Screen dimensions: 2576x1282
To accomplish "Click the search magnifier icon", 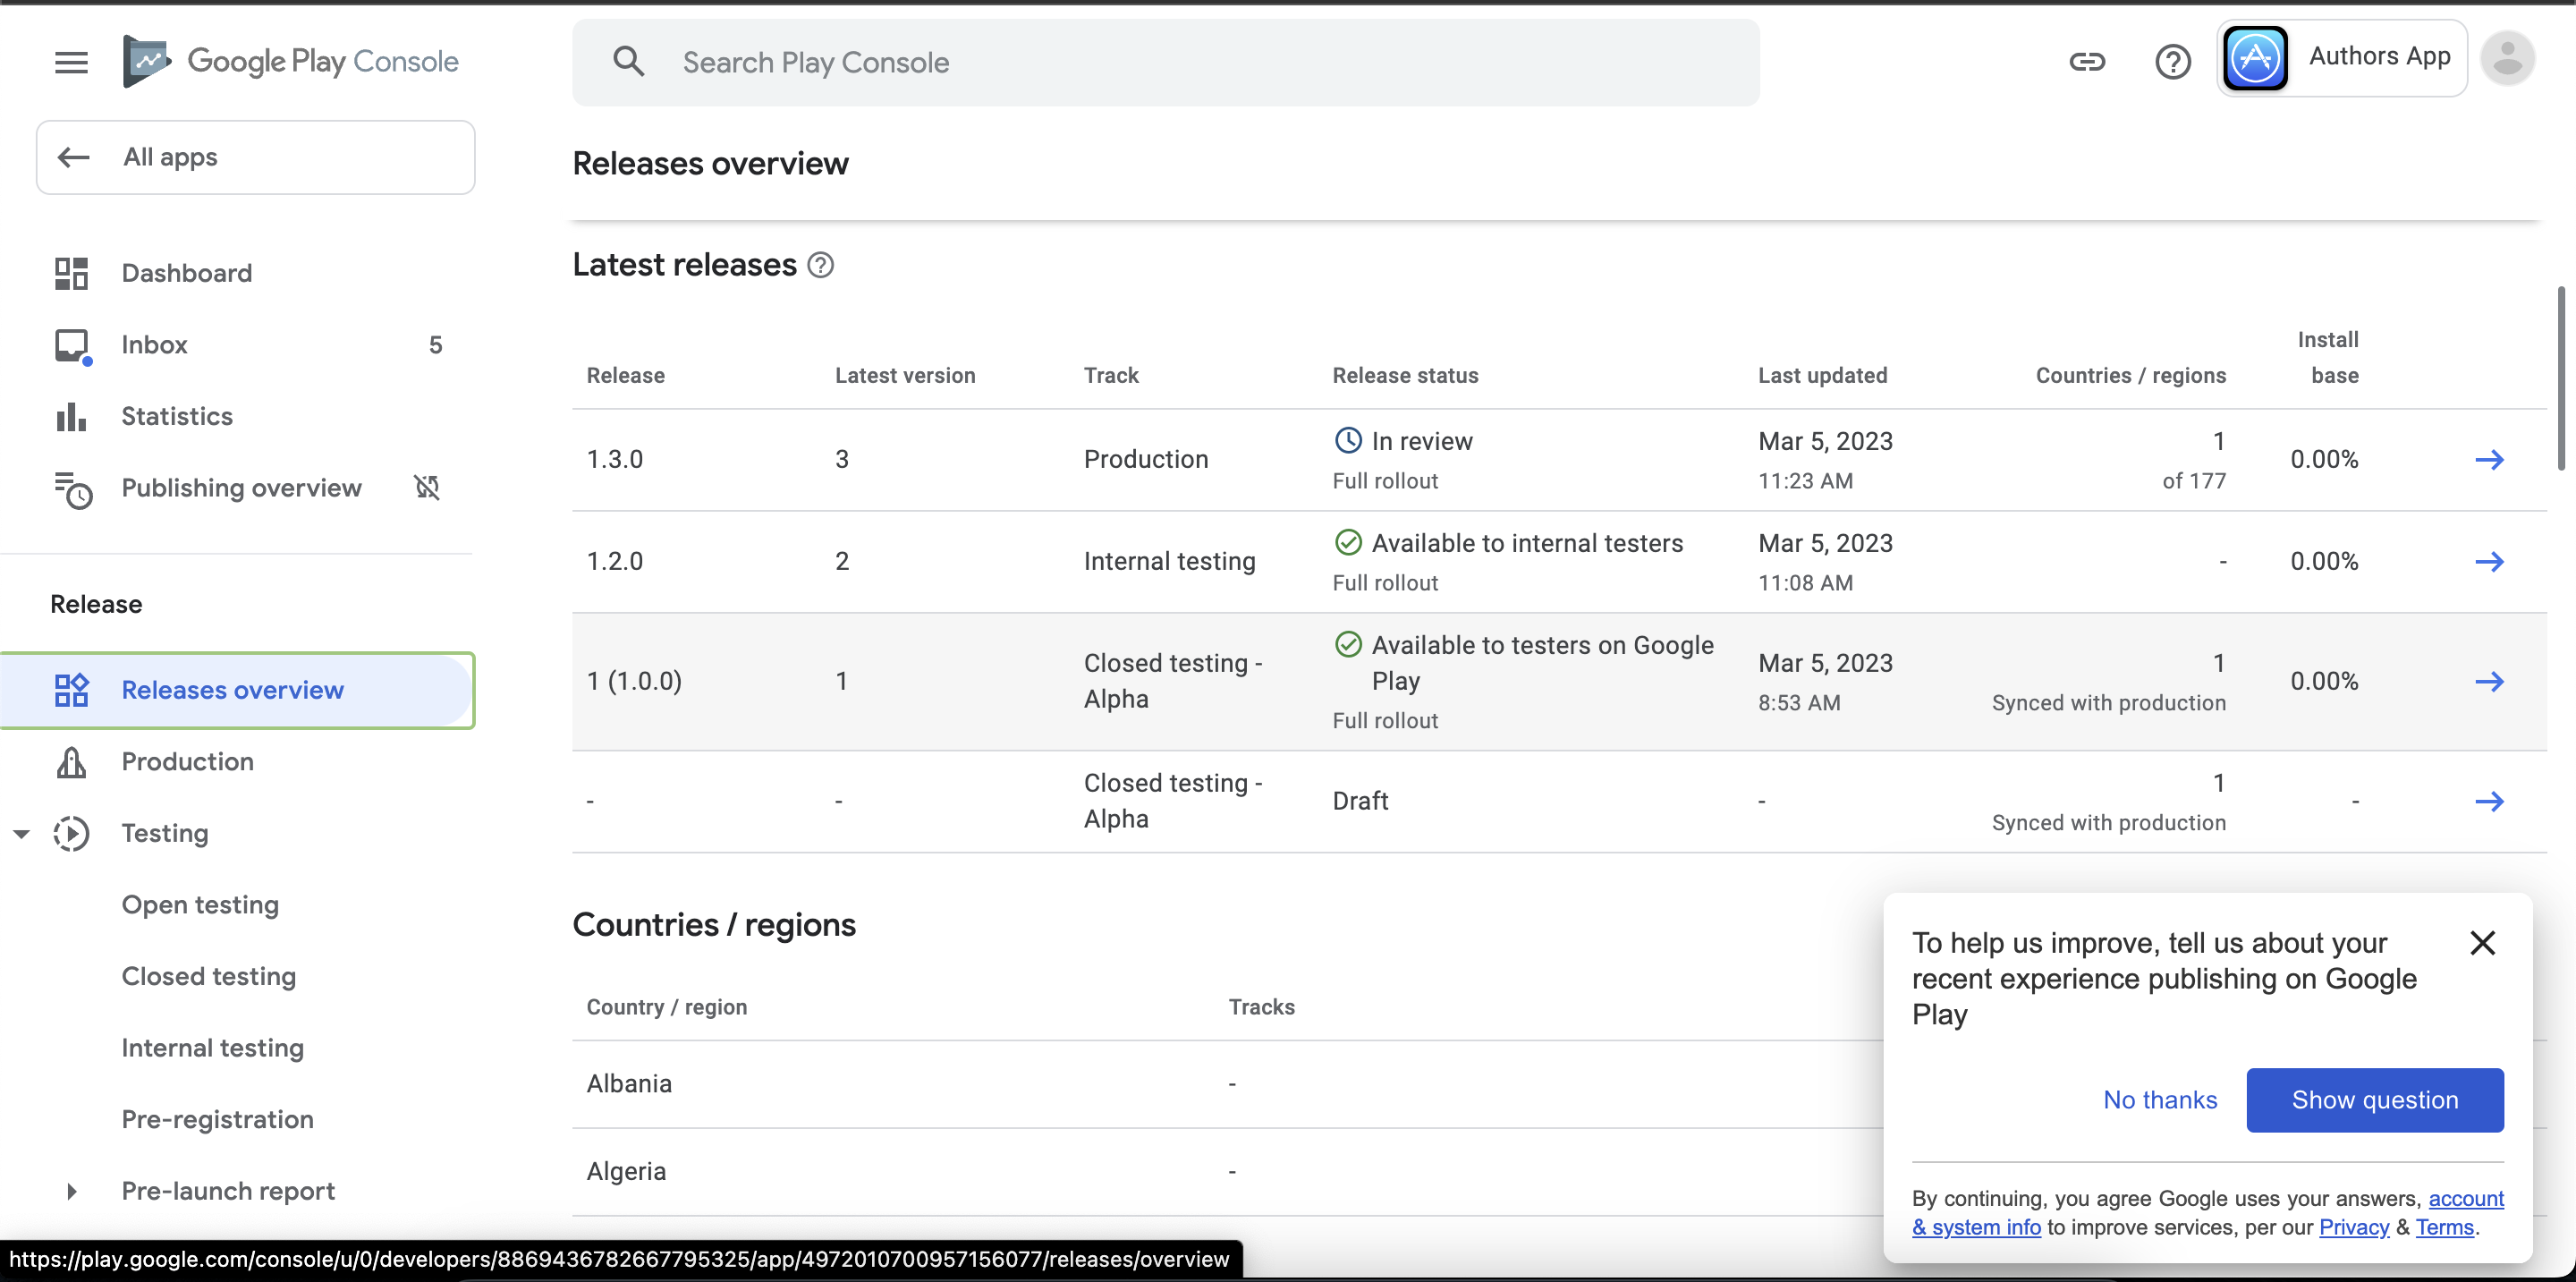I will coord(628,62).
